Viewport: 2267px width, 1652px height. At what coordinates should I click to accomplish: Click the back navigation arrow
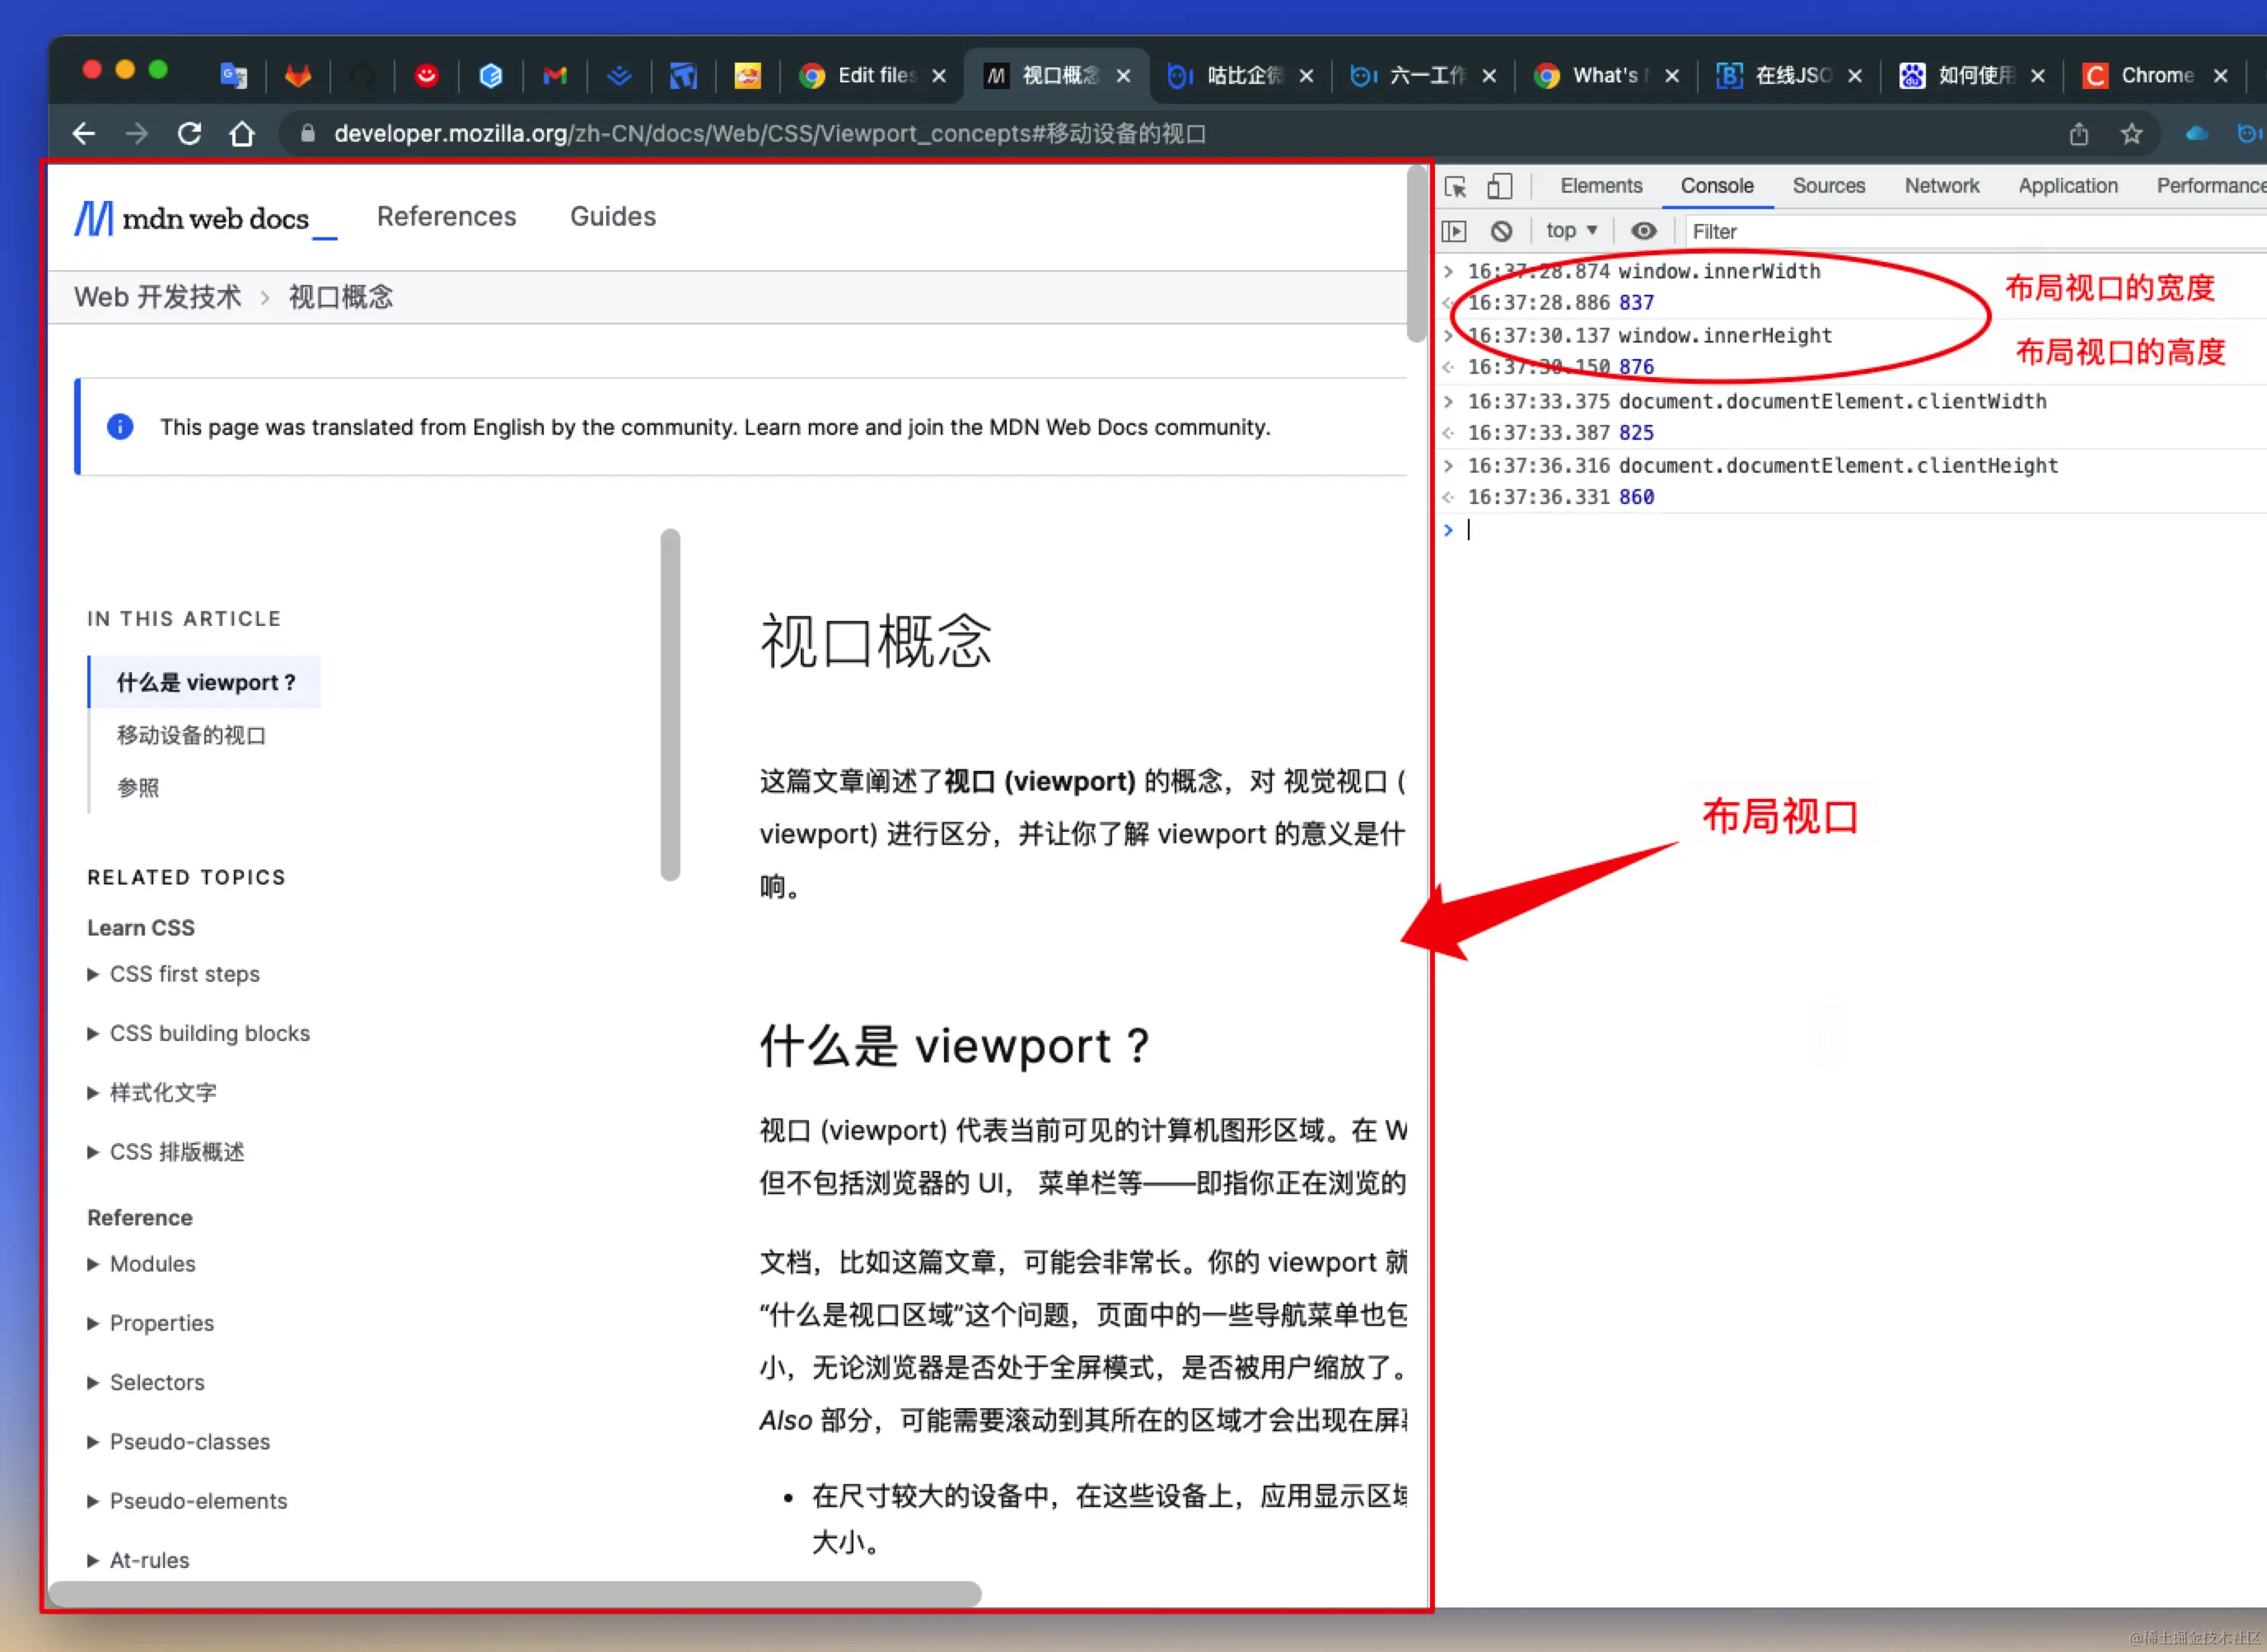point(83,133)
